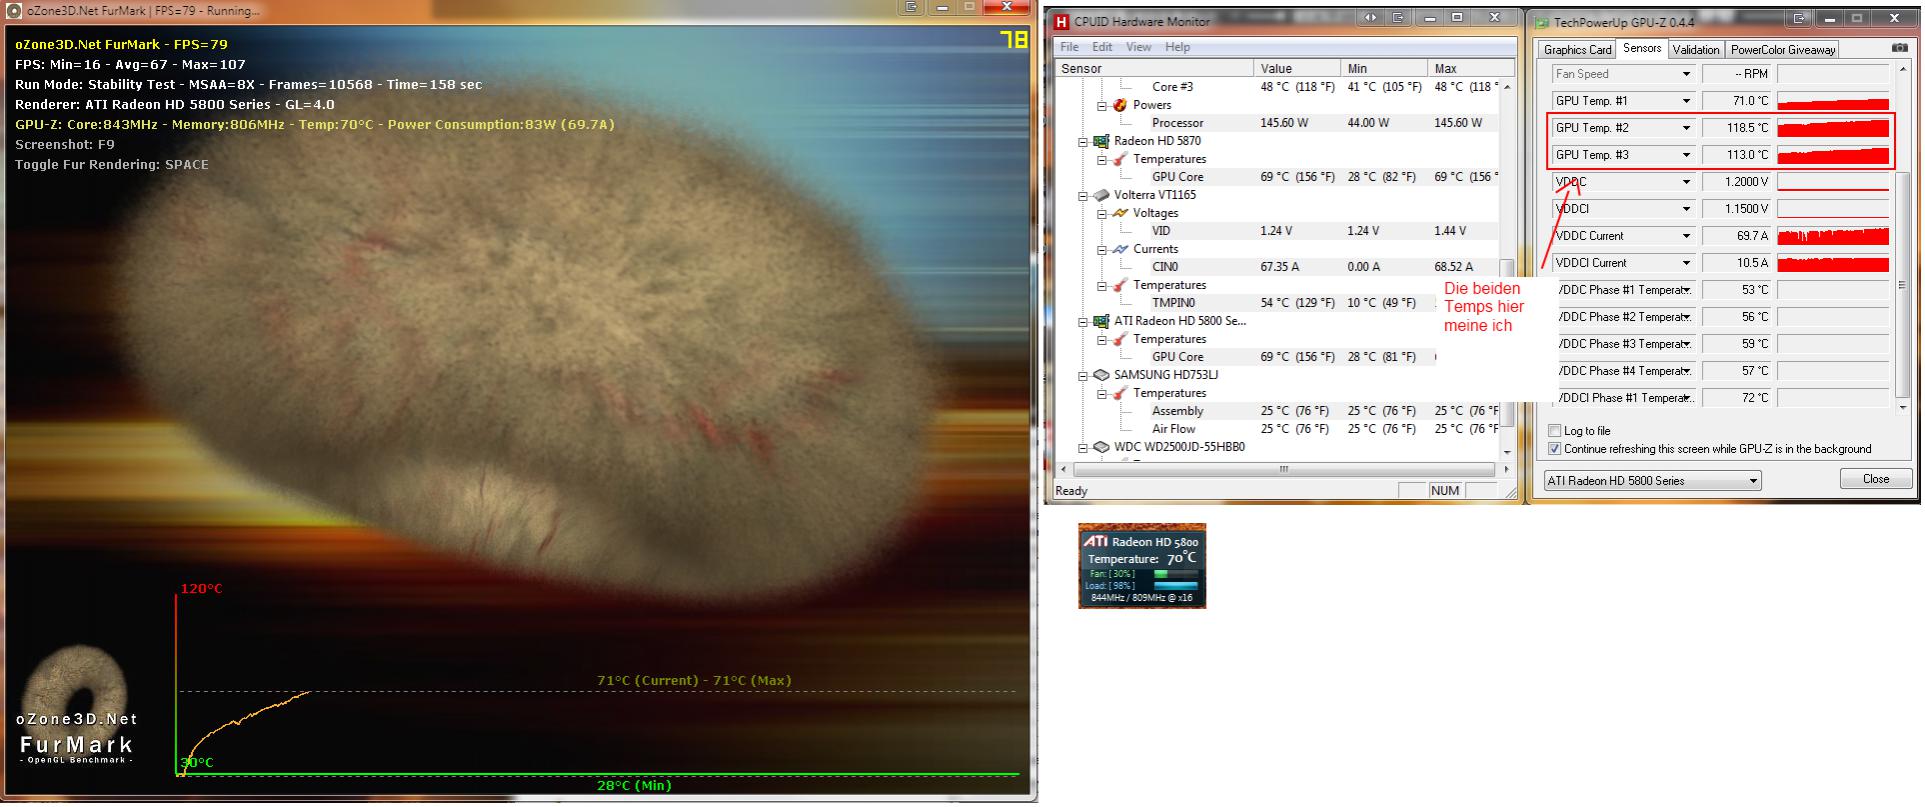Image resolution: width=1925 pixels, height=807 pixels.
Task: Collapse the Radeon HD 5870 tree node
Action: [x=1083, y=141]
